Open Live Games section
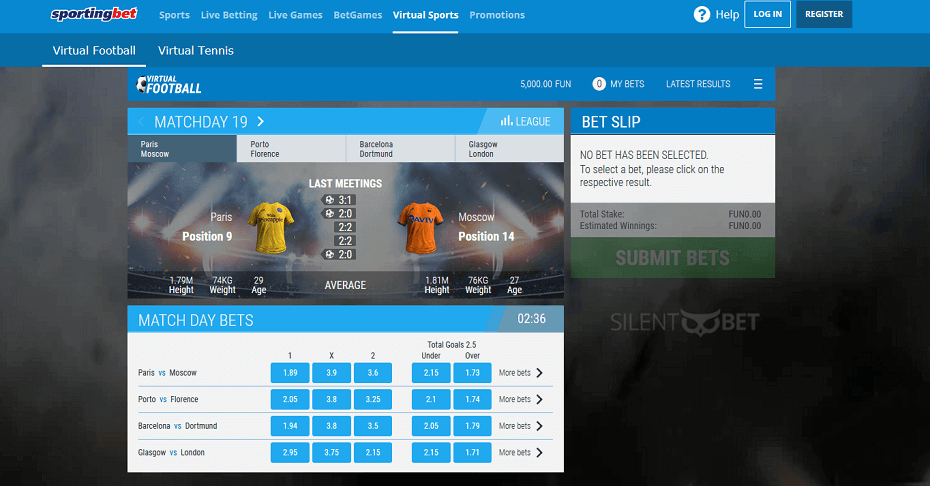This screenshot has width=930, height=486. click(295, 15)
